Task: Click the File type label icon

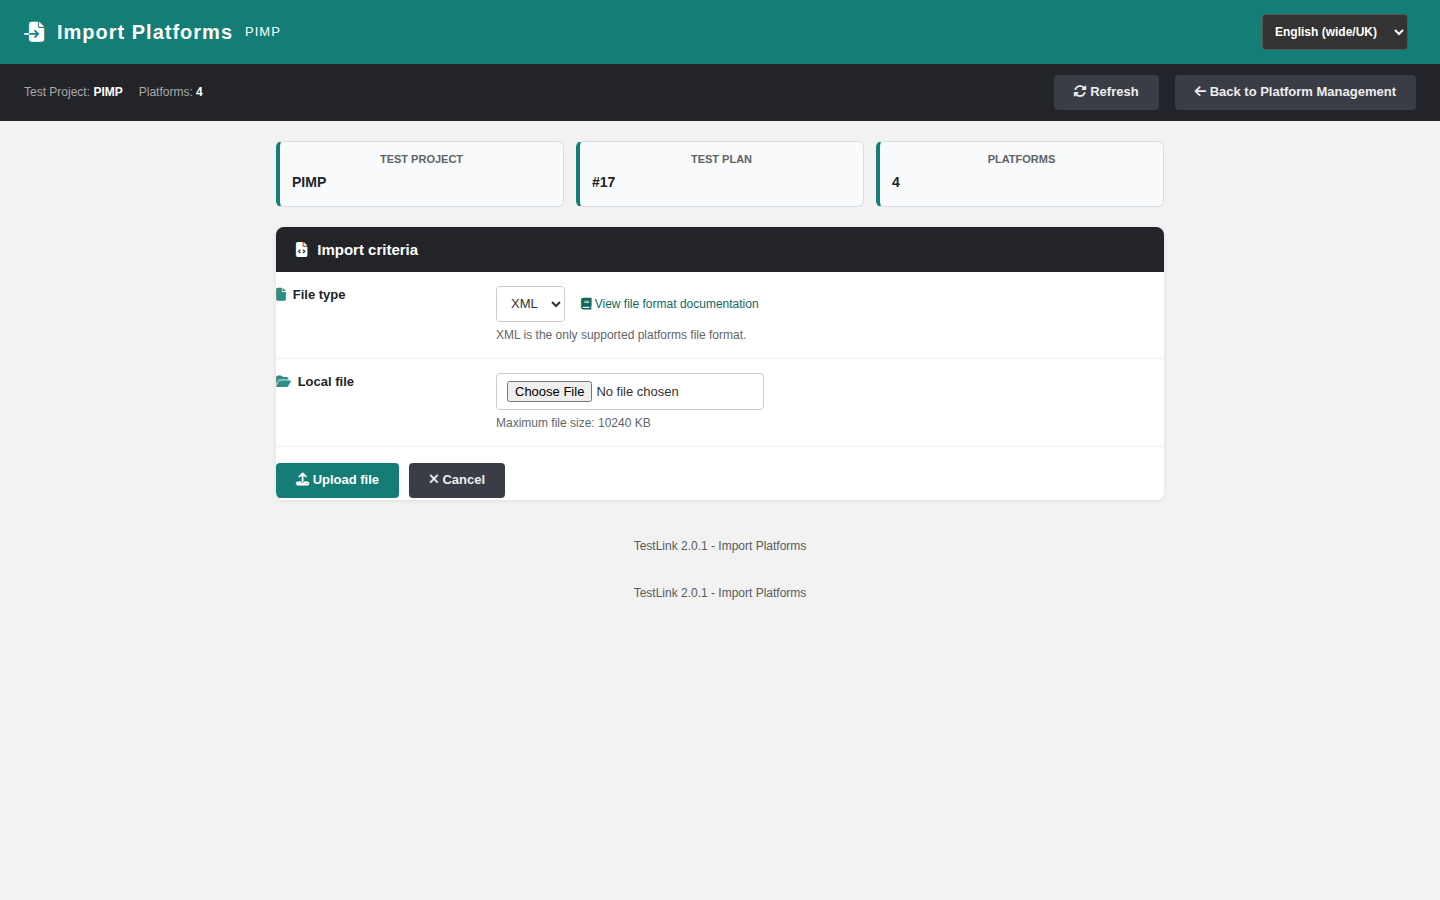Action: coord(281,295)
